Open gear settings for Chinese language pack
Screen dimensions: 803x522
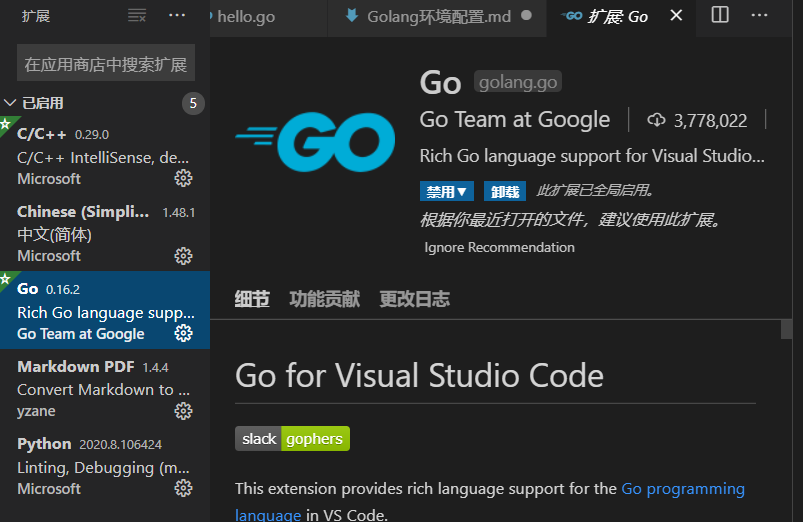pyautogui.click(x=183, y=256)
